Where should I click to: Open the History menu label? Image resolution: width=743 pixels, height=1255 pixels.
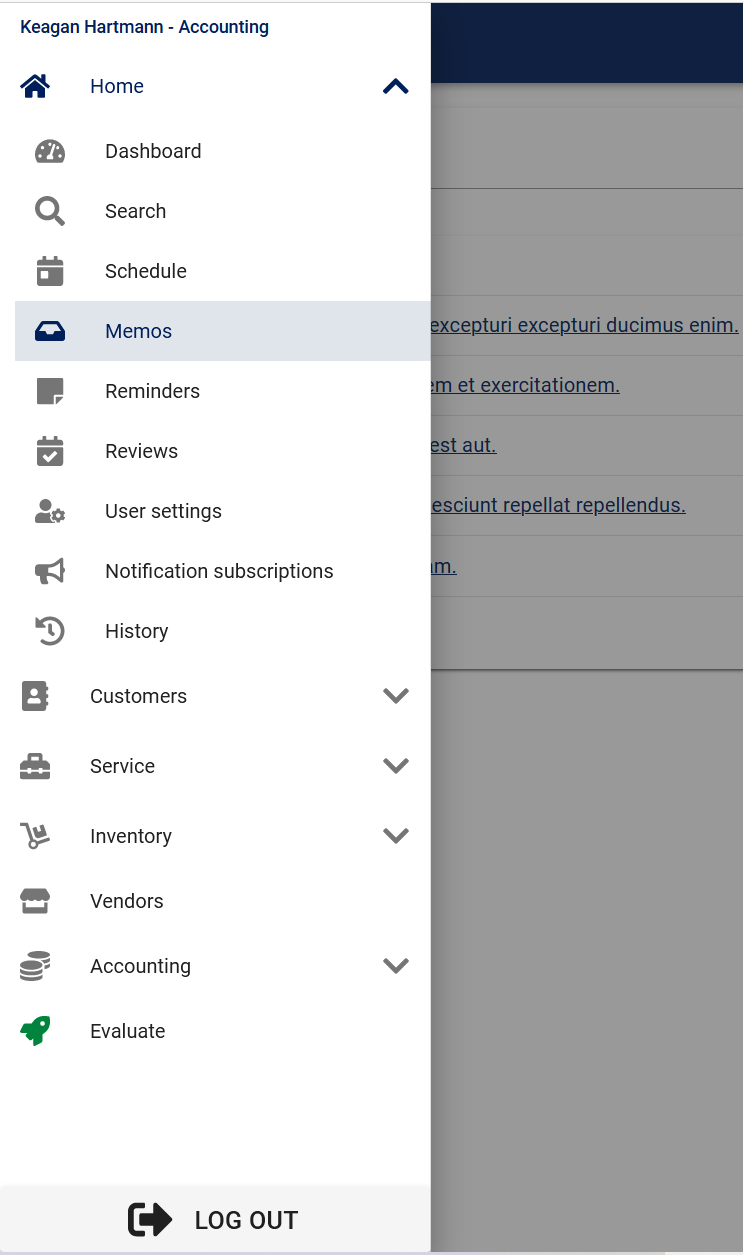[x=136, y=631]
